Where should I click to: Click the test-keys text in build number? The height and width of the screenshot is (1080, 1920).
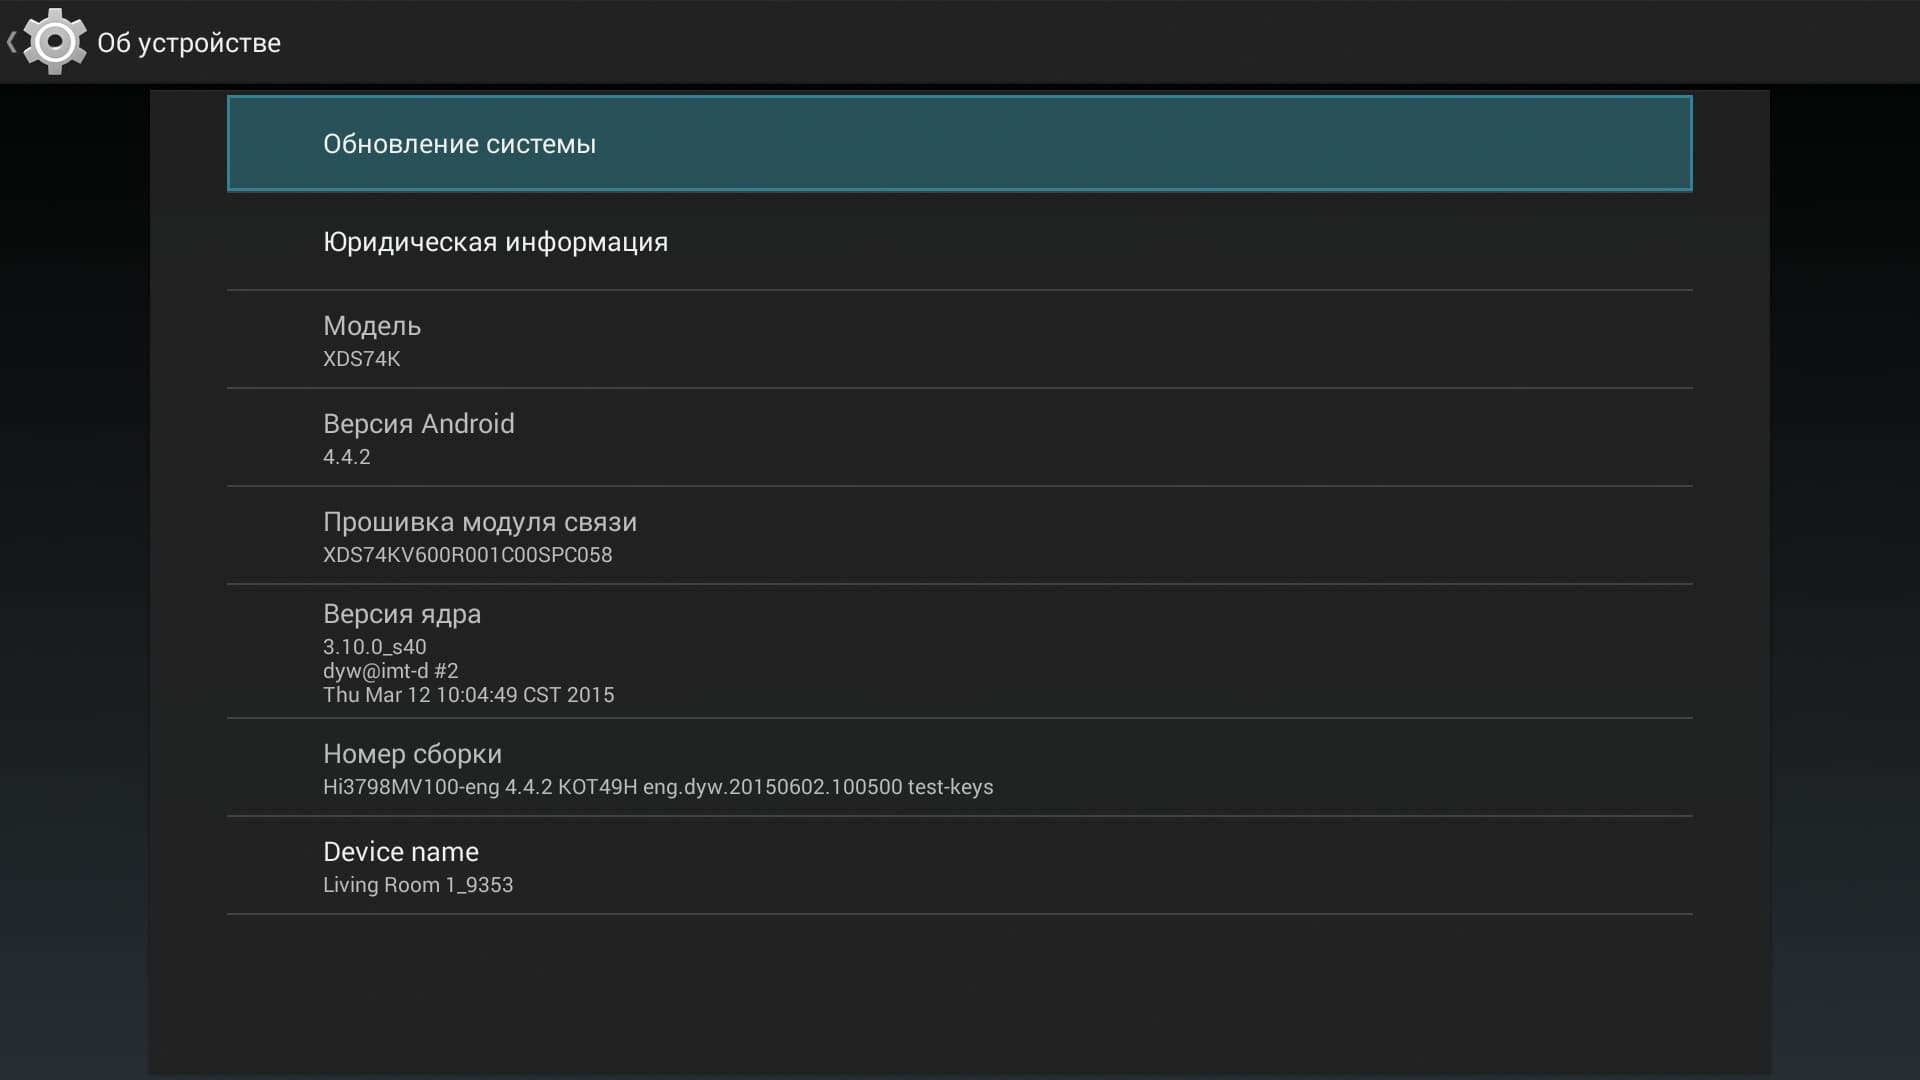(x=950, y=787)
